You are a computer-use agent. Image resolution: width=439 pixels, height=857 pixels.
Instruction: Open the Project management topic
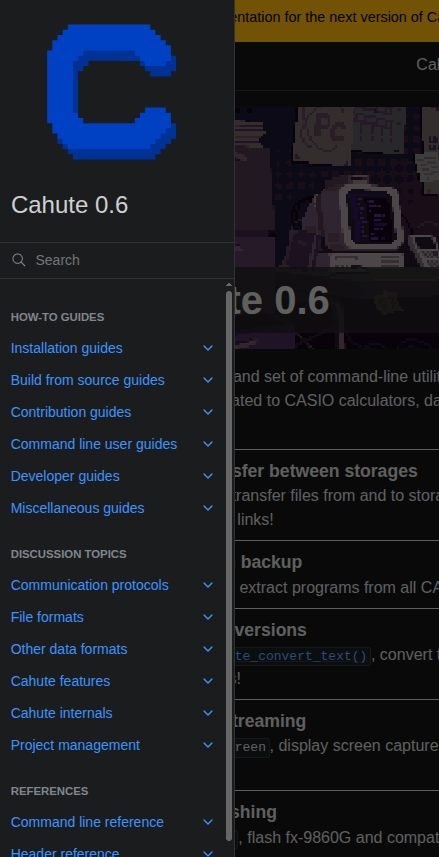(x=75, y=745)
